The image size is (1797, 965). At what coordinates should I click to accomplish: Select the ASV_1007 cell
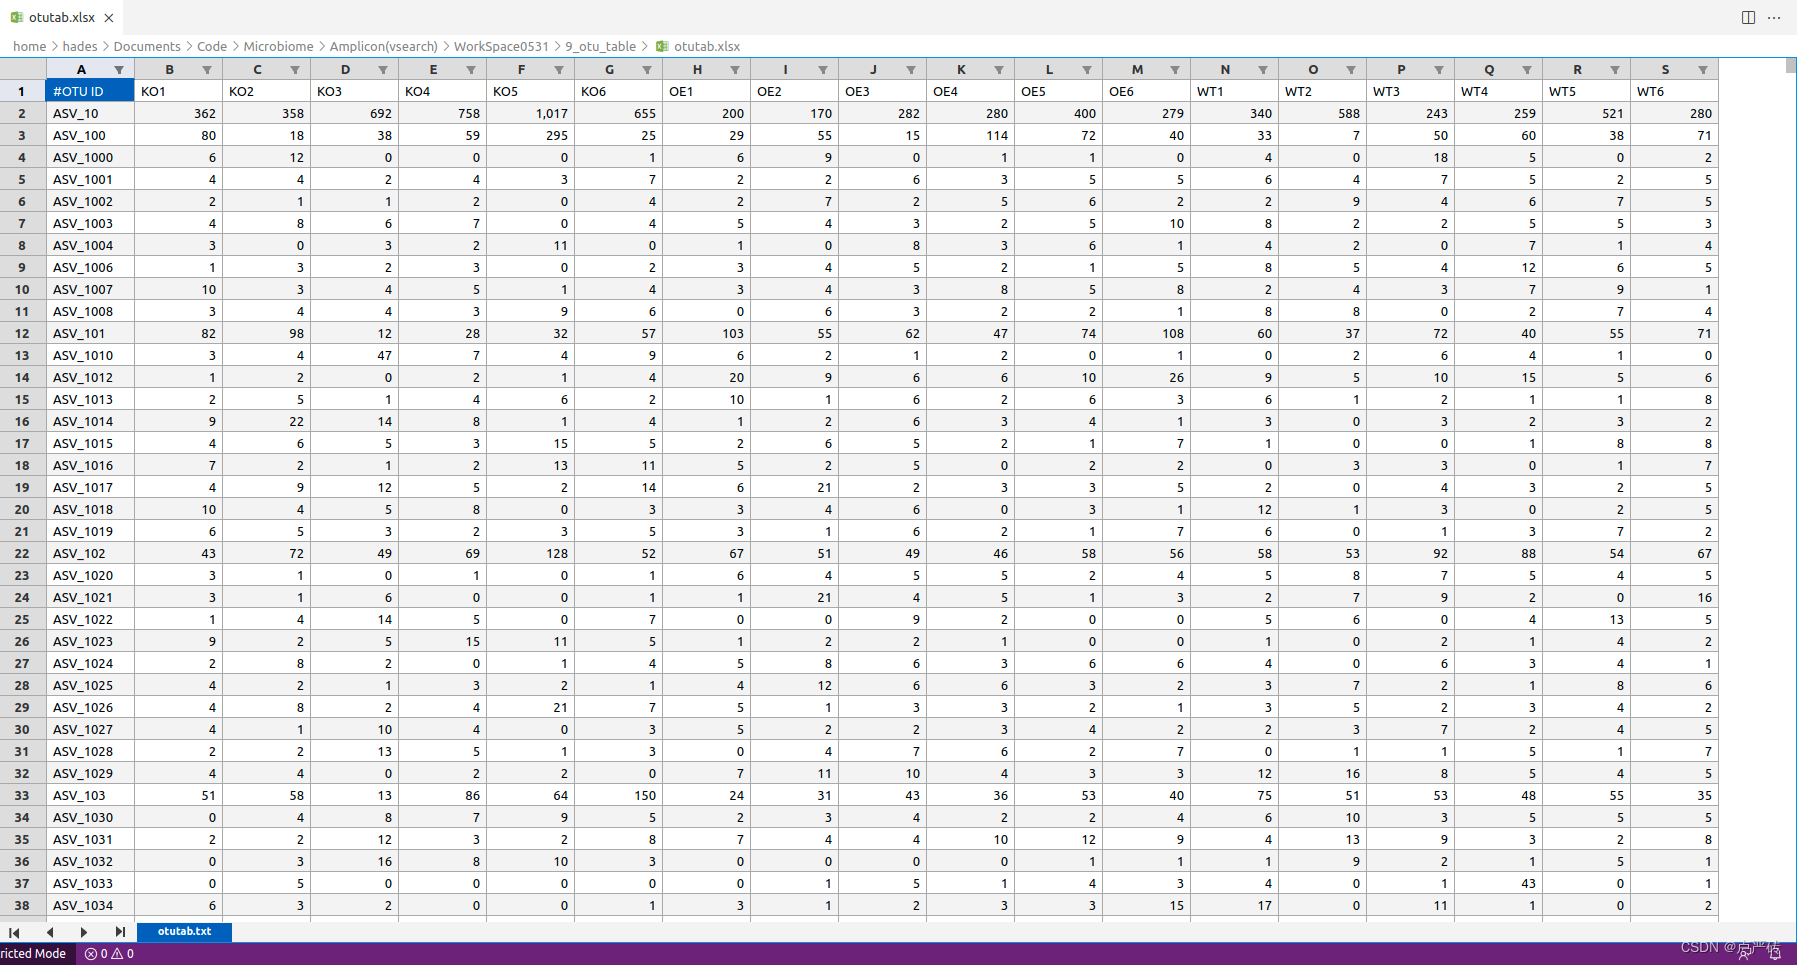tap(90, 289)
